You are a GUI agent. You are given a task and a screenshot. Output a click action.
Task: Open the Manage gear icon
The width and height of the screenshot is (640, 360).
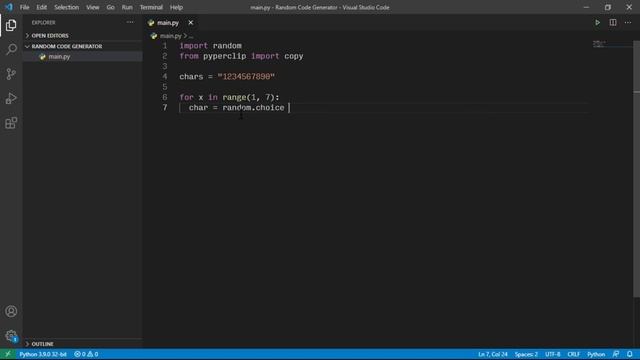11,336
